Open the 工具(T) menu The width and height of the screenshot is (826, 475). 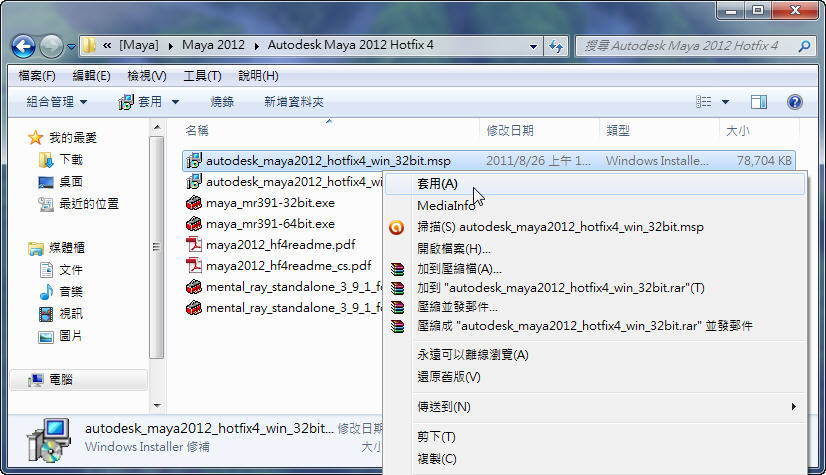[202, 76]
